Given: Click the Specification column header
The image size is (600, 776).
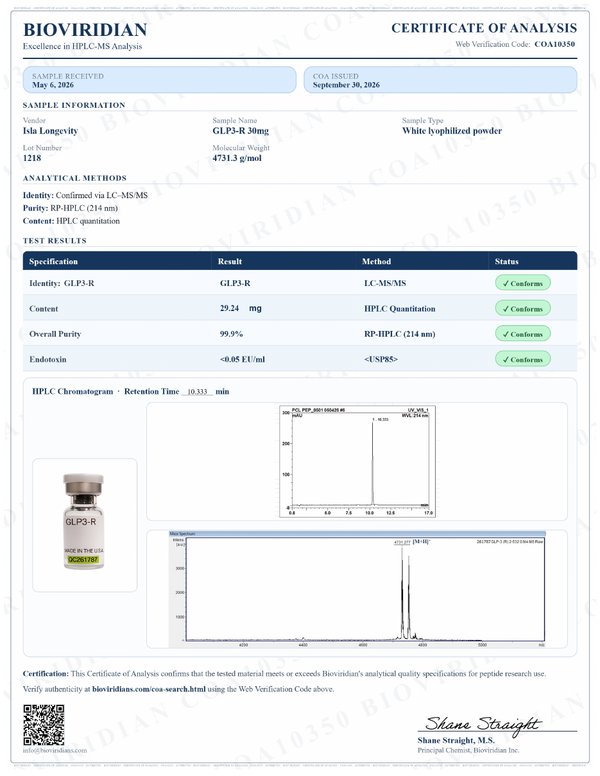Looking at the screenshot, I should click(x=53, y=261).
